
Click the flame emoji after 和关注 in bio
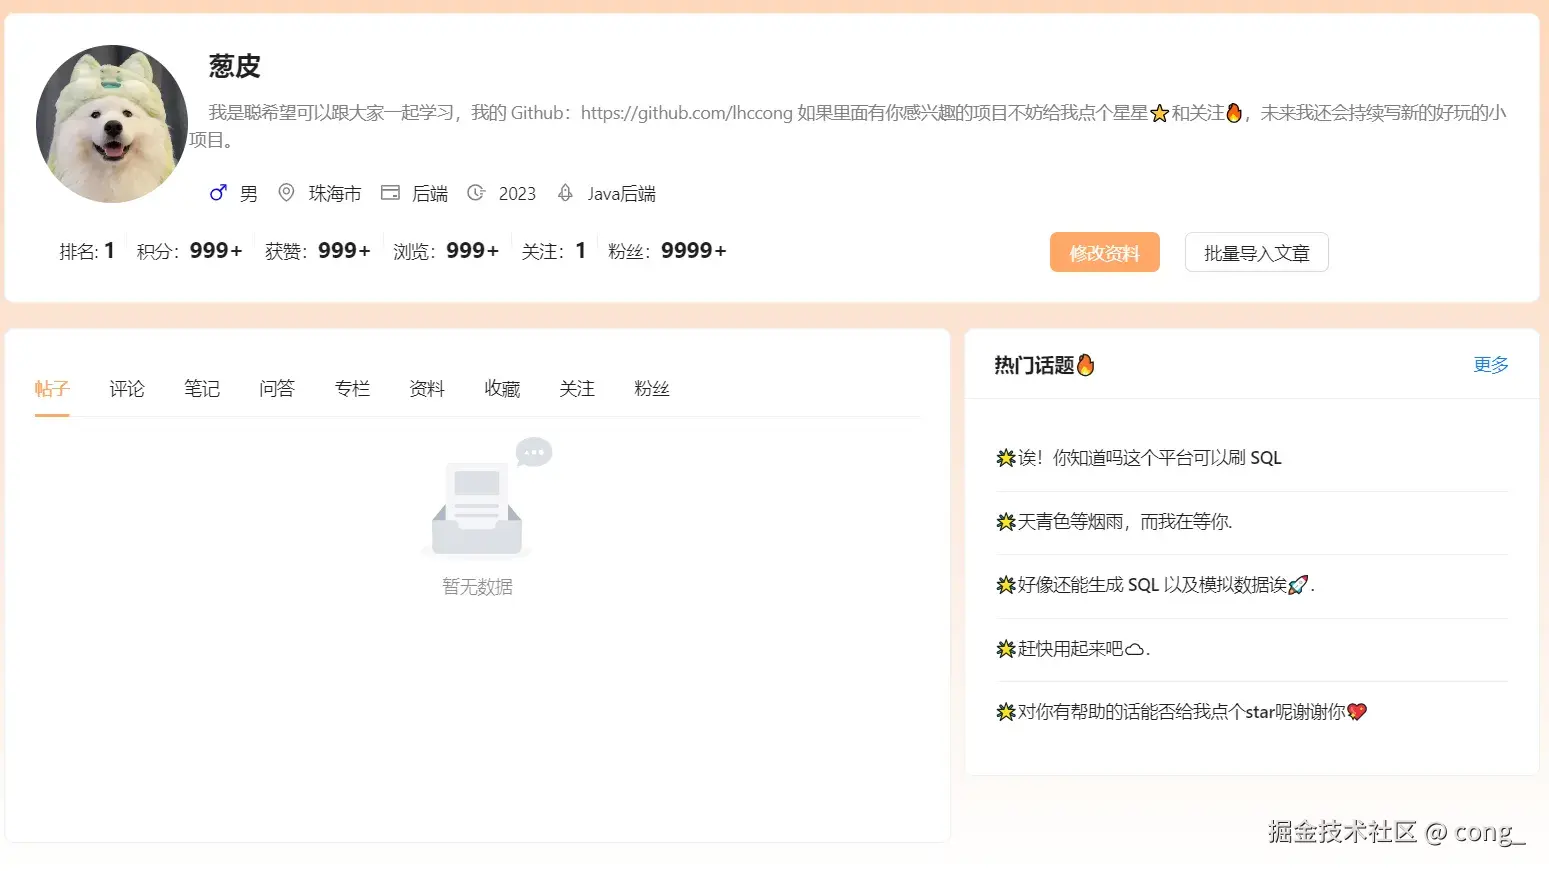[x=1234, y=113]
